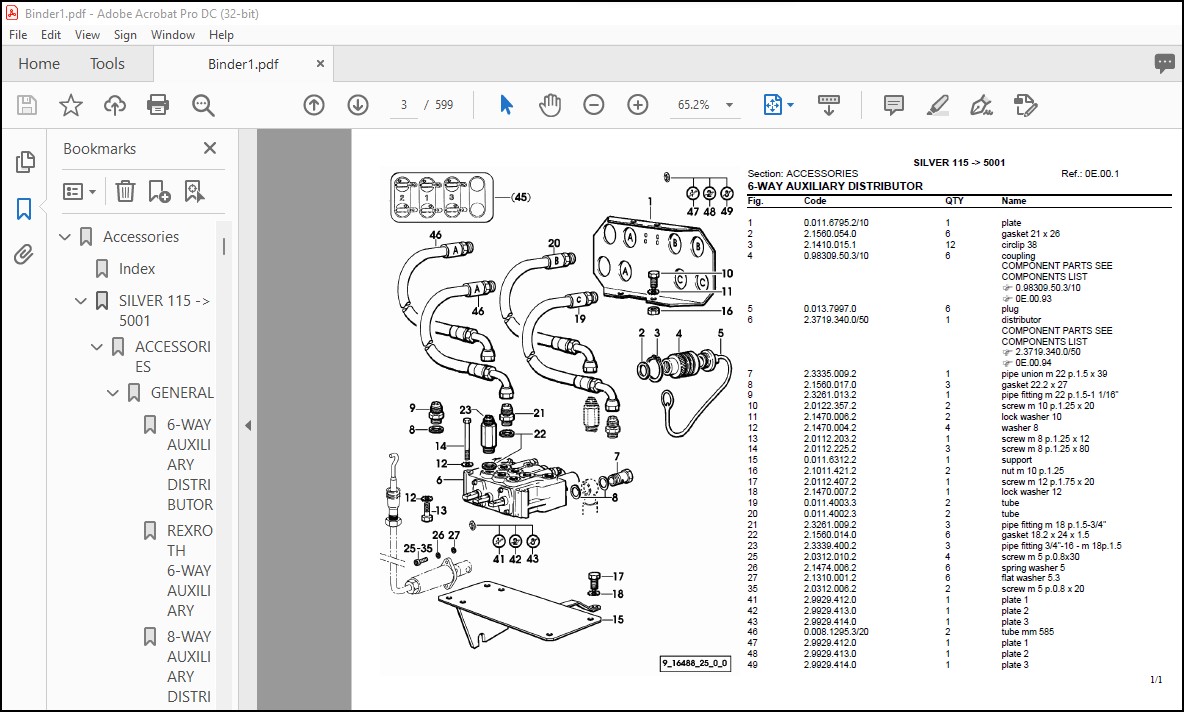Open the Window menu
The width and height of the screenshot is (1184, 712).
(172, 35)
